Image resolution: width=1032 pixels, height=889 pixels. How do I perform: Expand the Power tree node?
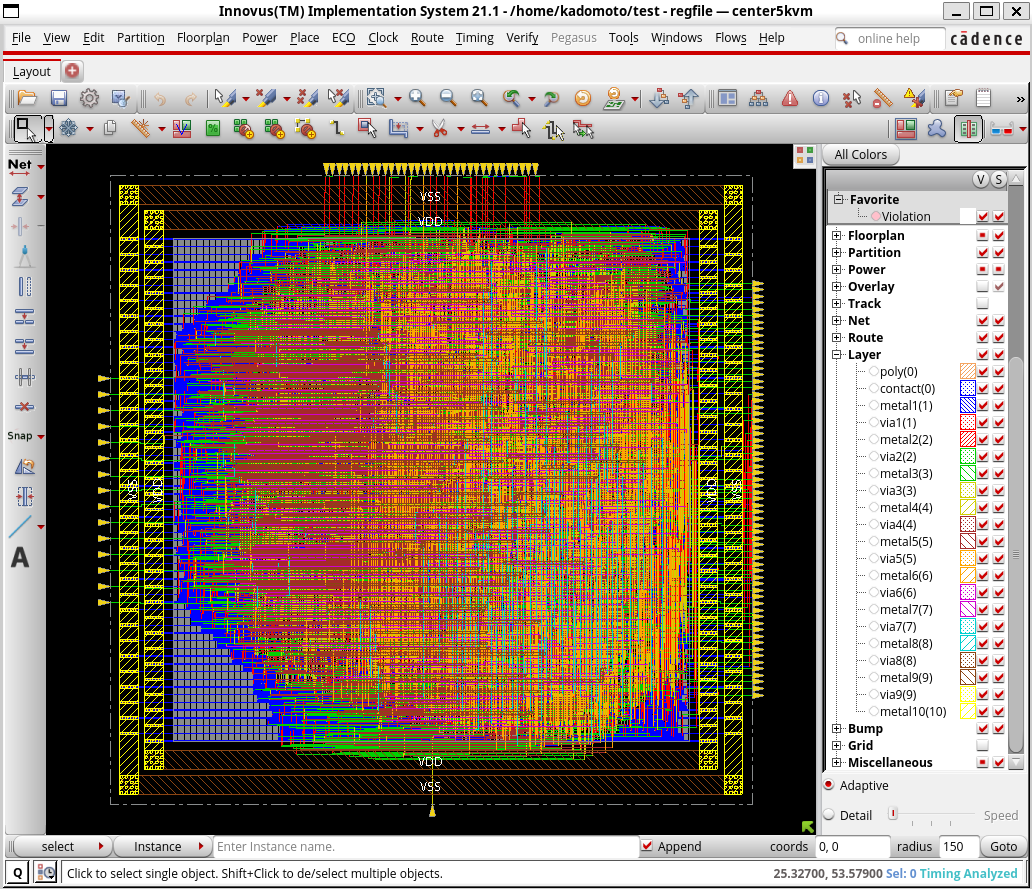point(837,270)
